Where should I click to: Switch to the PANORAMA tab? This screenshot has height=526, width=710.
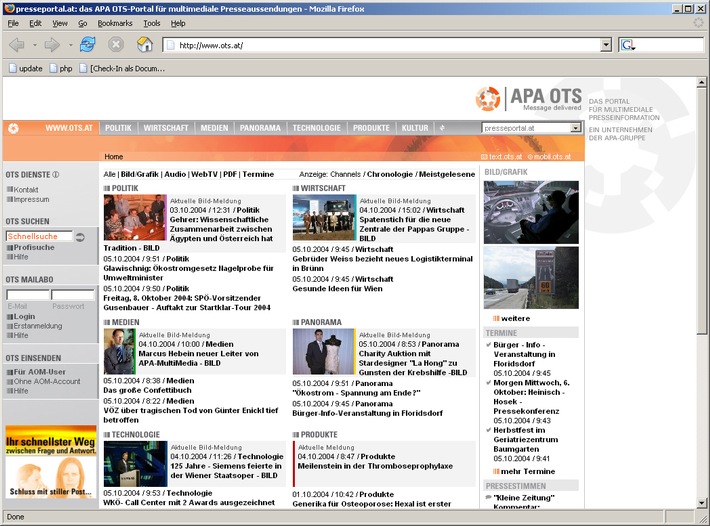click(x=260, y=128)
